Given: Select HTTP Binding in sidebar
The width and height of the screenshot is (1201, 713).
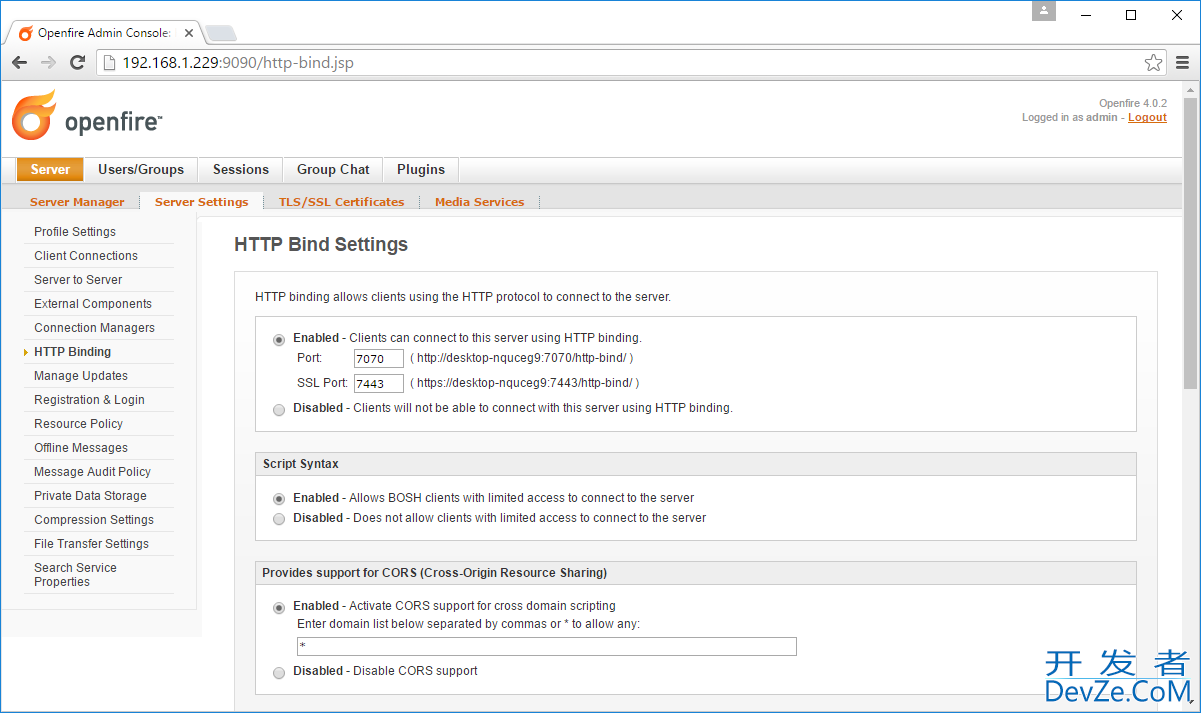Looking at the screenshot, I should [x=72, y=352].
